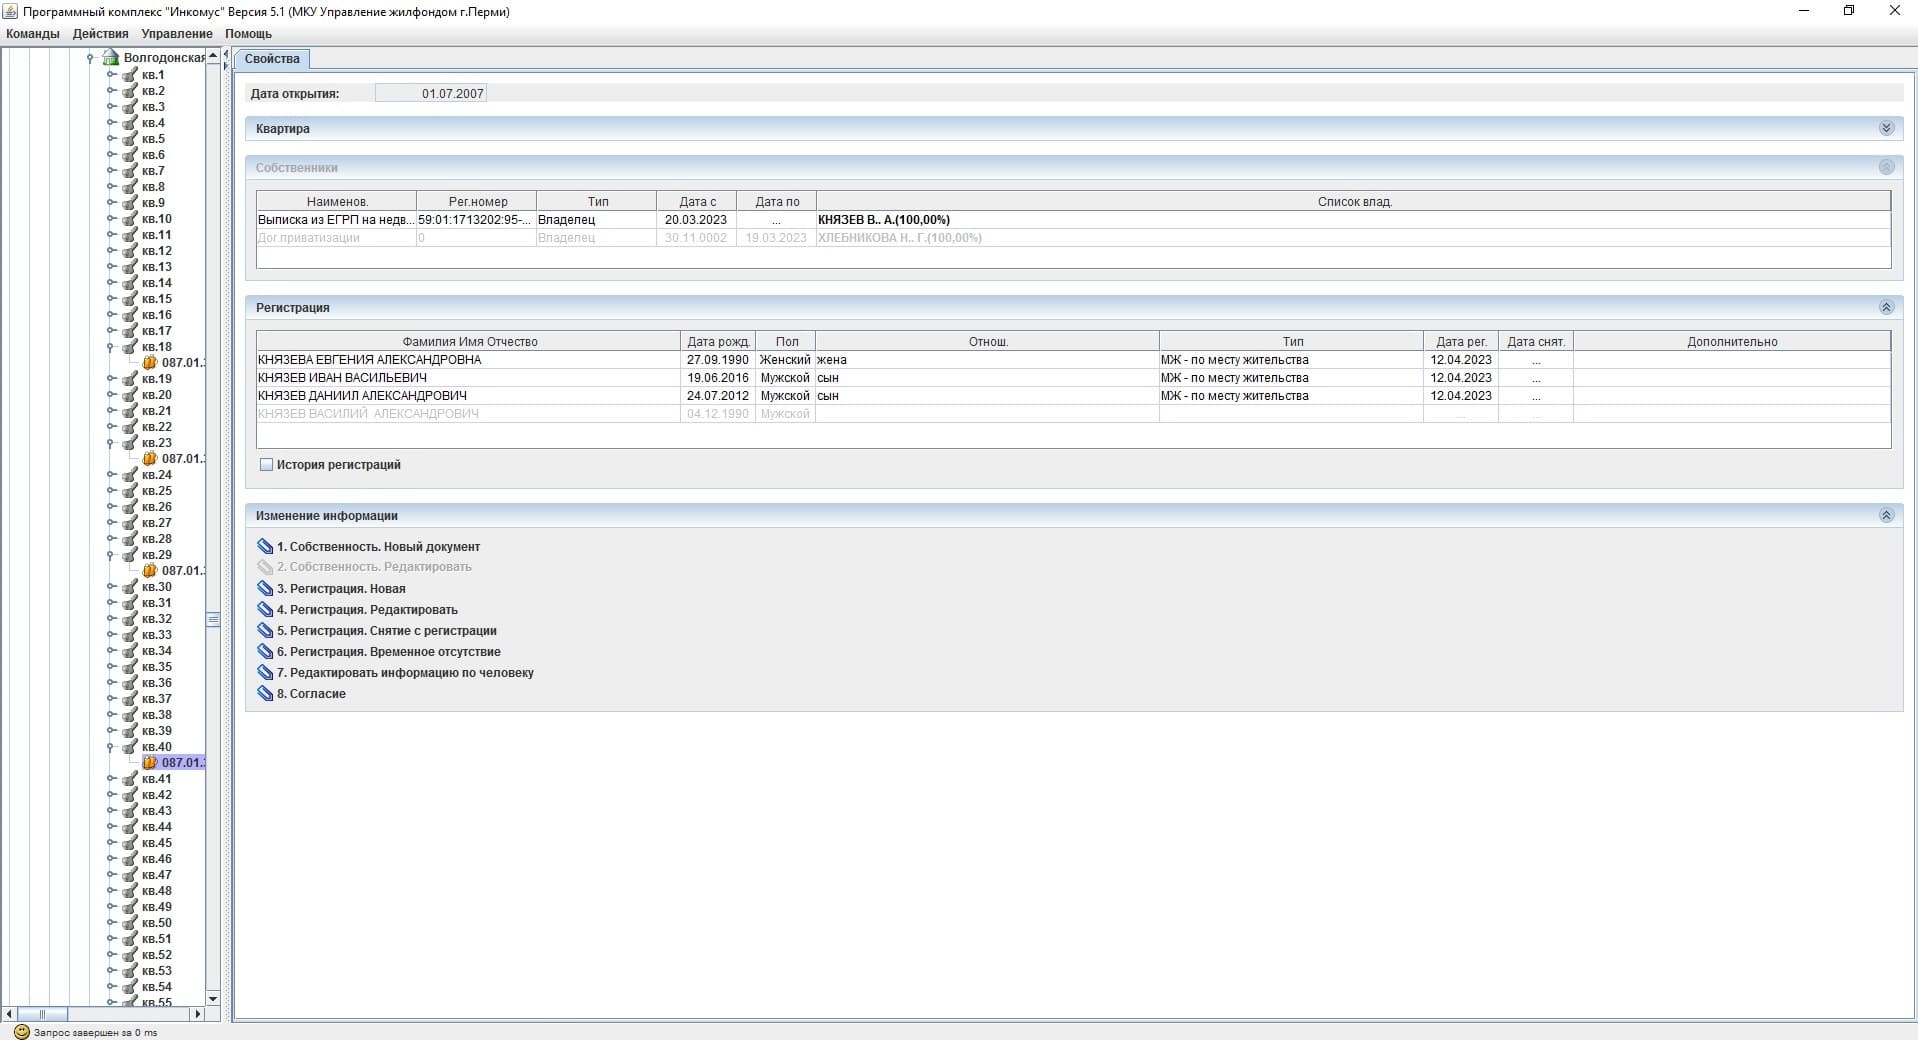Click the apartment icon of кв.1

(130, 75)
